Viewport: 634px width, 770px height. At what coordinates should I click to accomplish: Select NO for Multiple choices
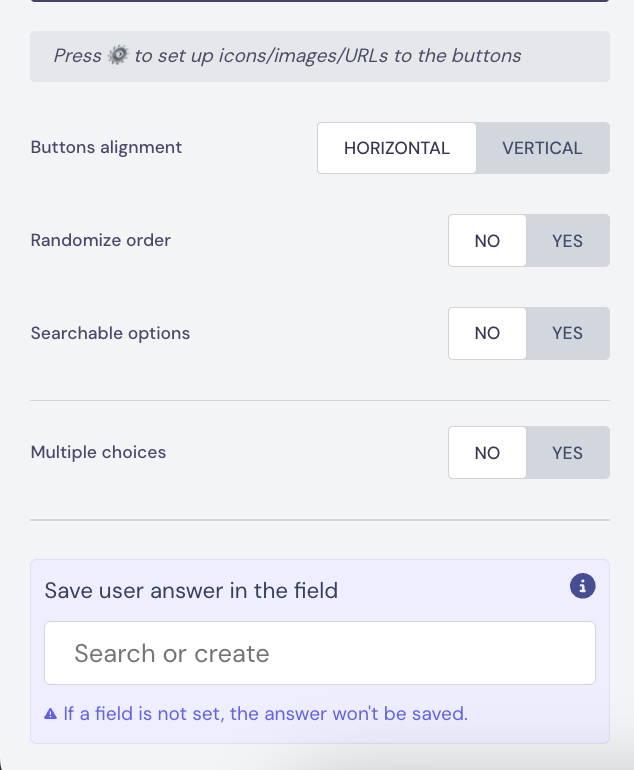coord(487,453)
